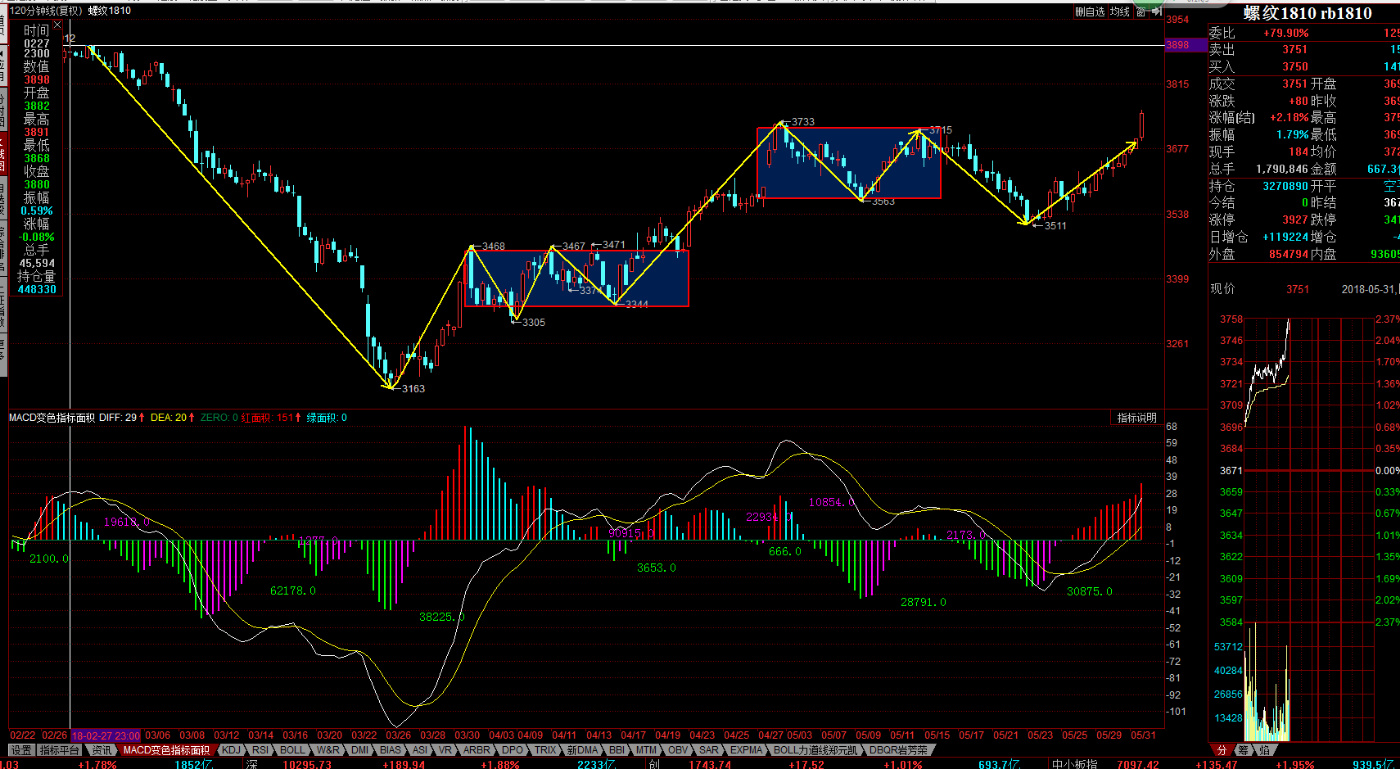This screenshot has height=769, width=1400.
Task: Click the right-arrow collapse panel icon
Action: click(x=1155, y=12)
